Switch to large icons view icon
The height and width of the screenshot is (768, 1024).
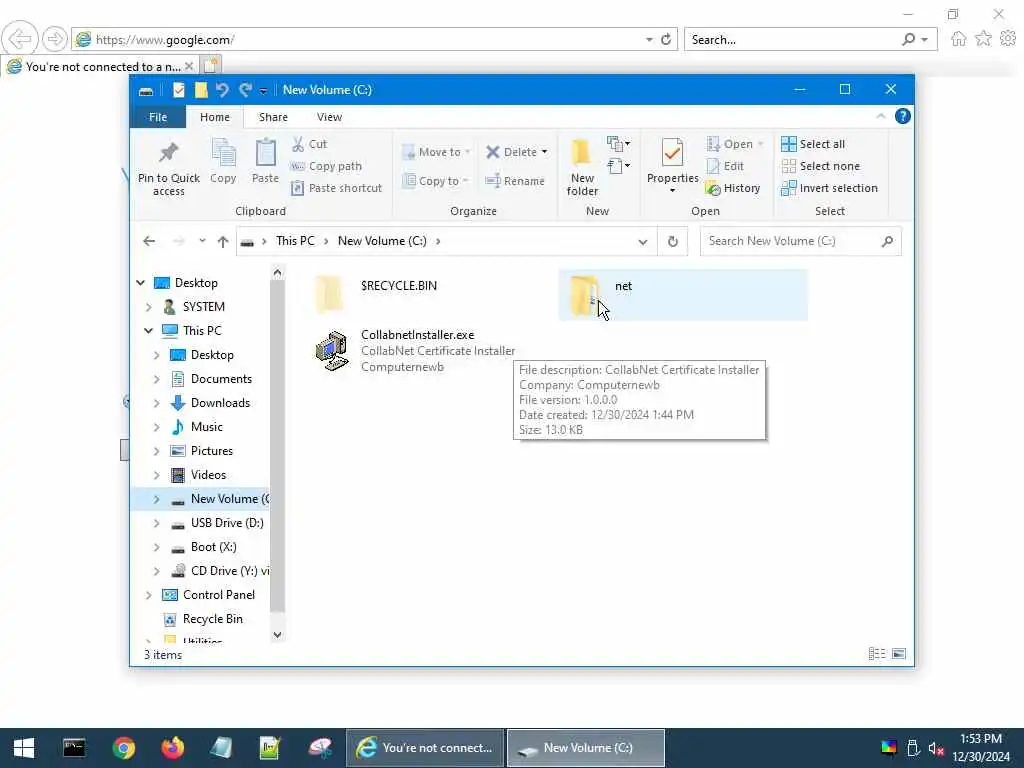coord(899,654)
